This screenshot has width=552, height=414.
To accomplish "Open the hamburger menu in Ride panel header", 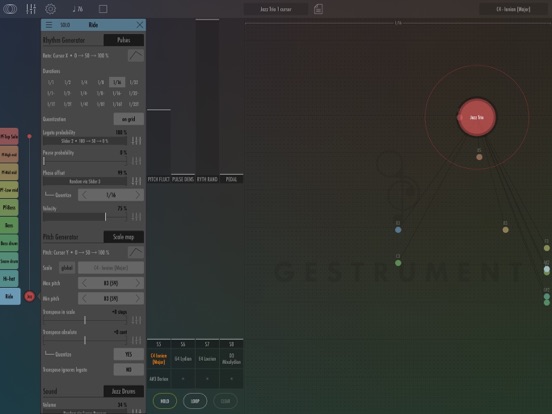I will (49, 25).
